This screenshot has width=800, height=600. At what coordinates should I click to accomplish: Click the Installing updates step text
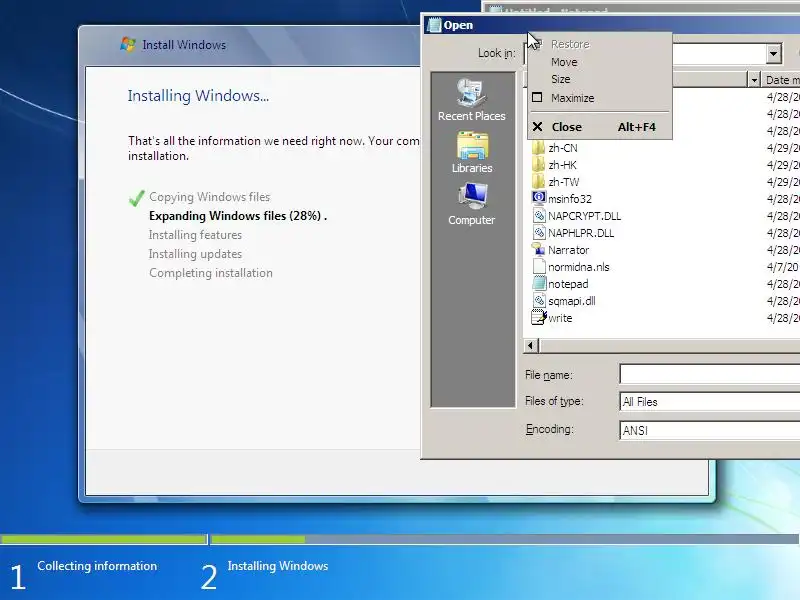pyautogui.click(x=195, y=254)
